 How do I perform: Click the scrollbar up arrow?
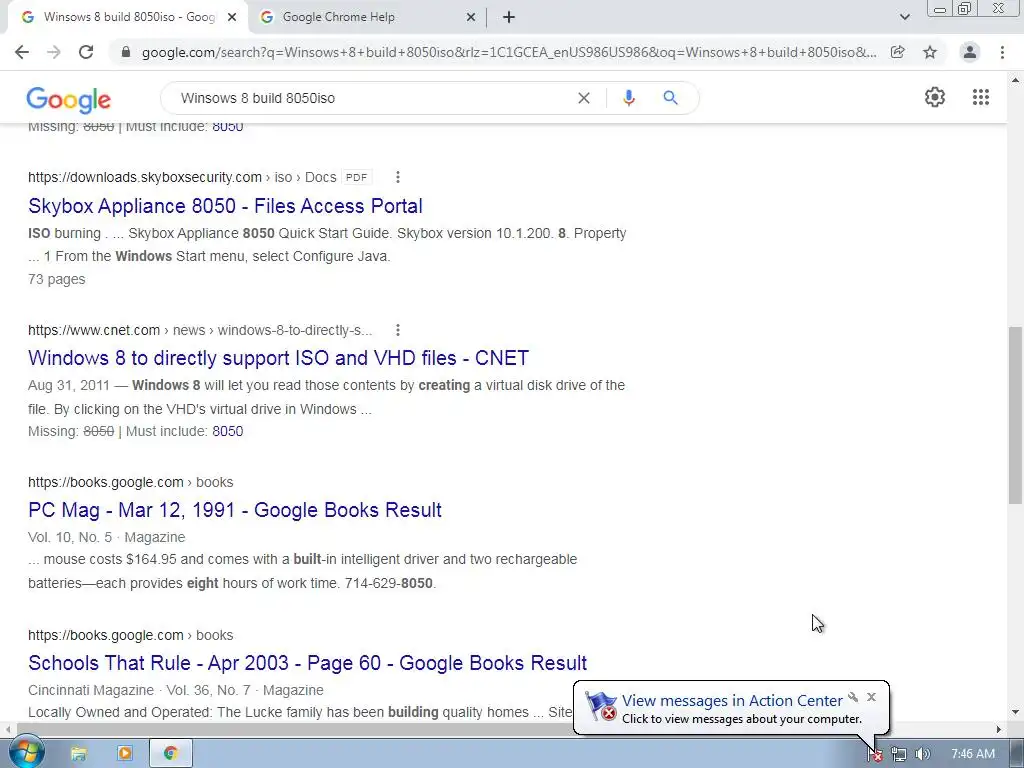(x=1015, y=79)
